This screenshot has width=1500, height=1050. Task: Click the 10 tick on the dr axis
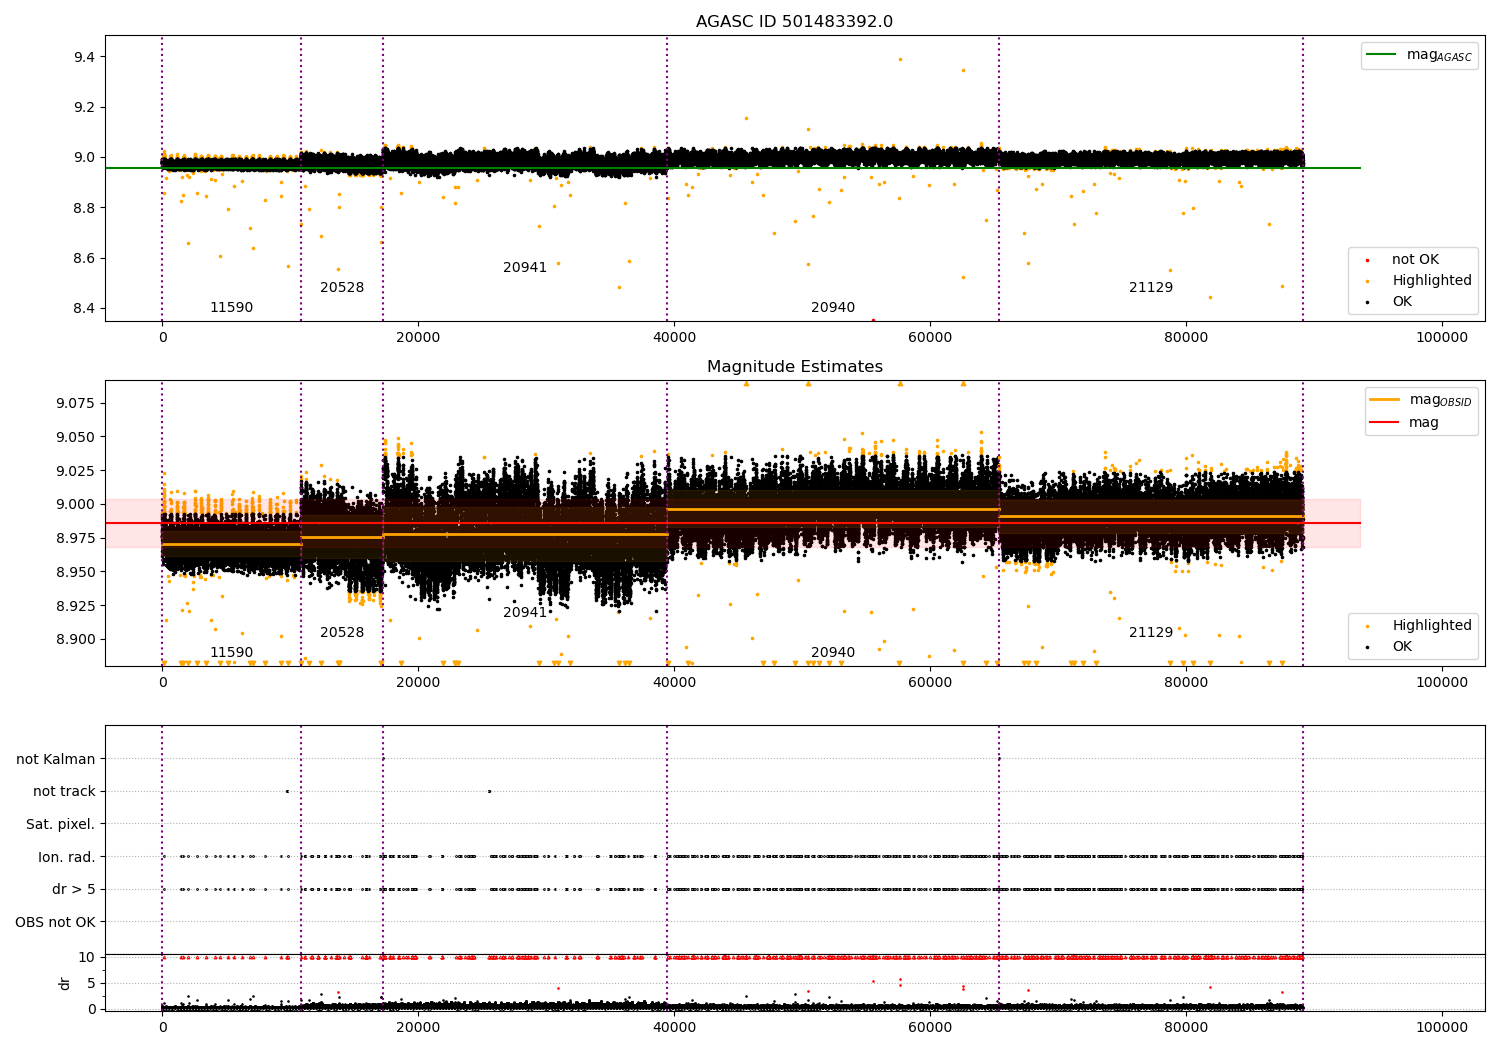(87, 957)
